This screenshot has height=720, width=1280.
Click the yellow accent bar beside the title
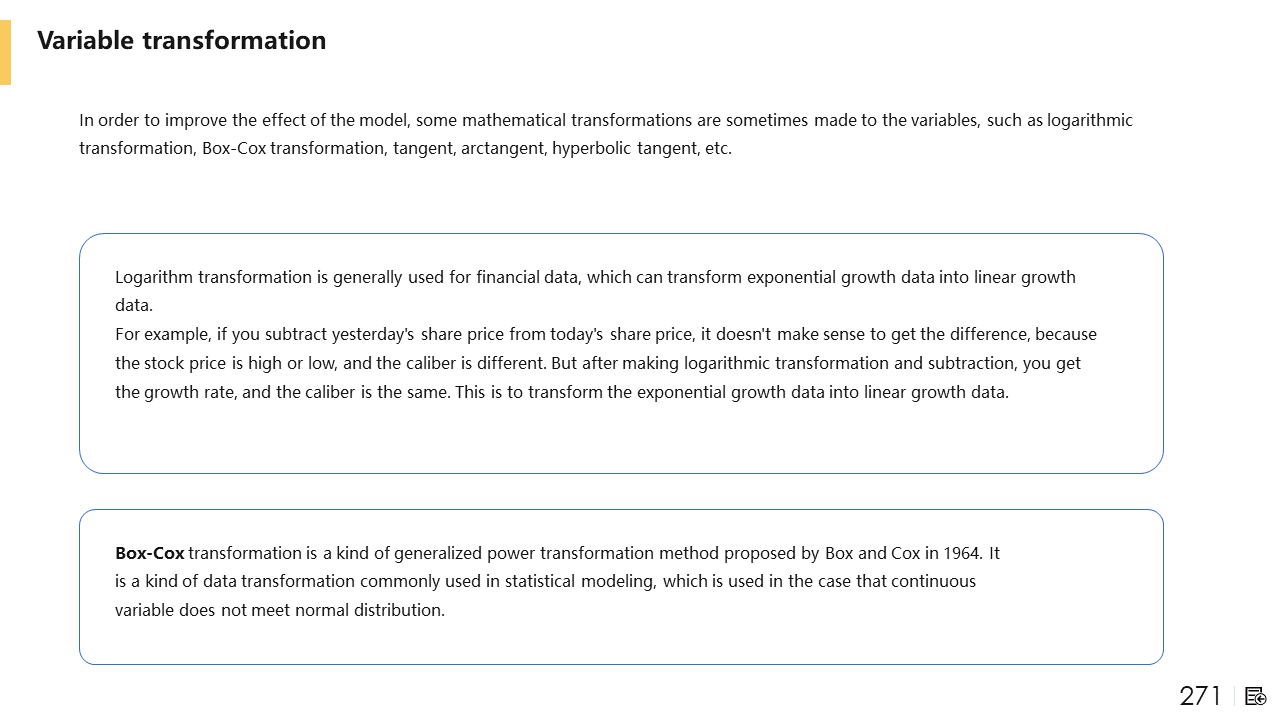click(x=5, y=52)
